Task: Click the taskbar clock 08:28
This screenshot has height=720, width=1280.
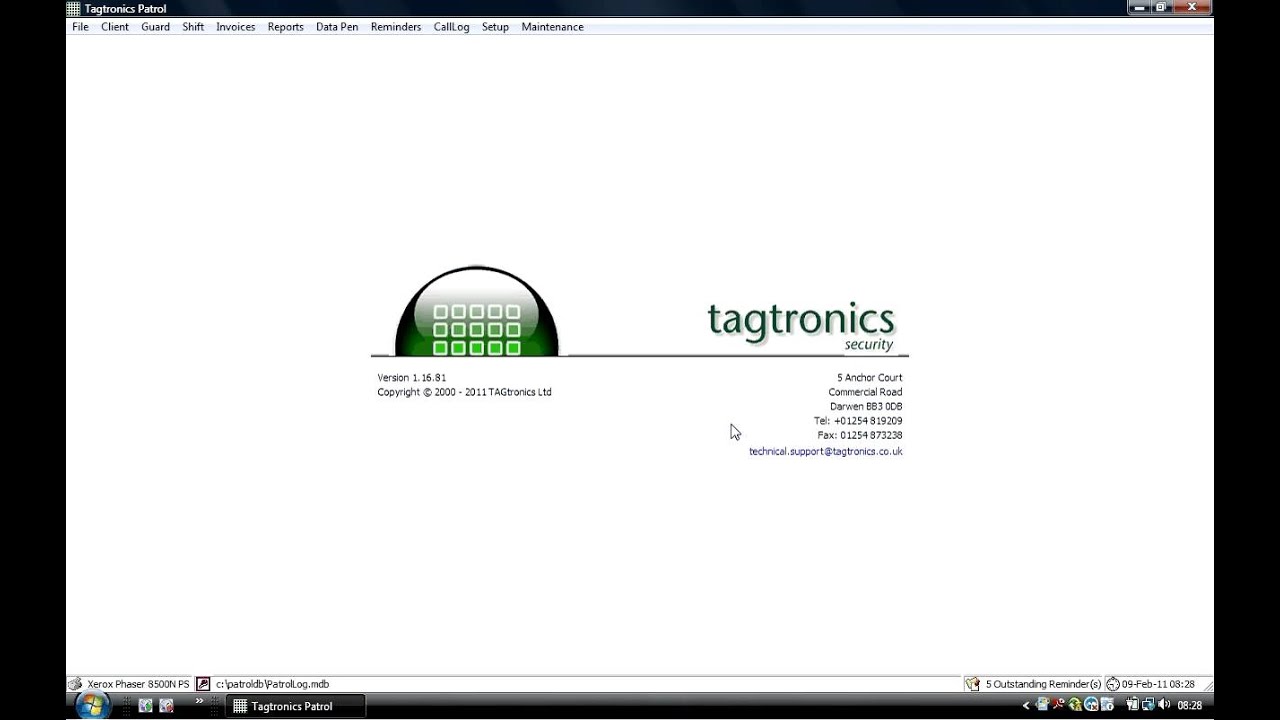Action: [1189, 706]
